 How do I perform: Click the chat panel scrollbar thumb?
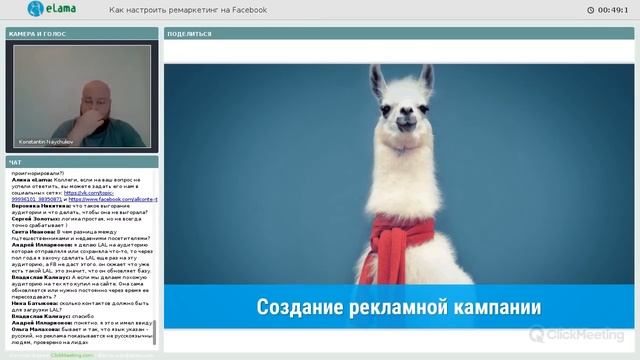[x=155, y=332]
